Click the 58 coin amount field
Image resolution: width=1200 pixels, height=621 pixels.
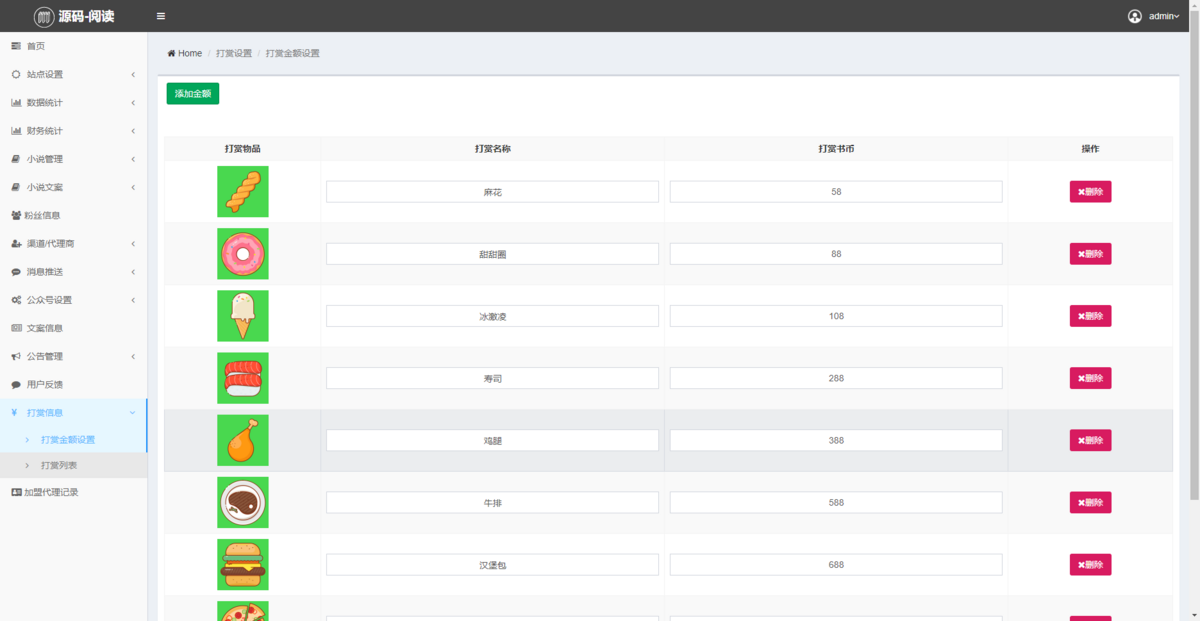coord(836,192)
